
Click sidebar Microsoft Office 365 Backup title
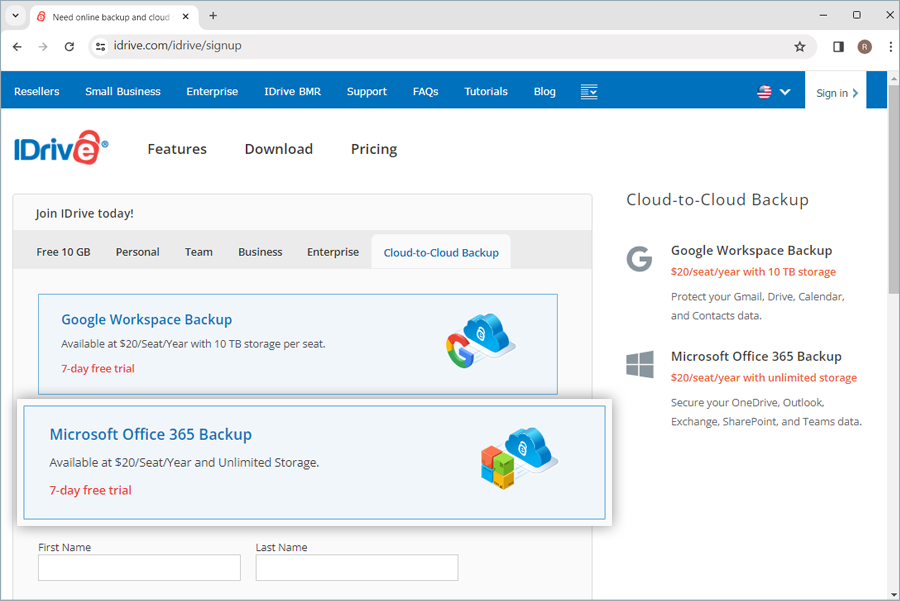(756, 356)
